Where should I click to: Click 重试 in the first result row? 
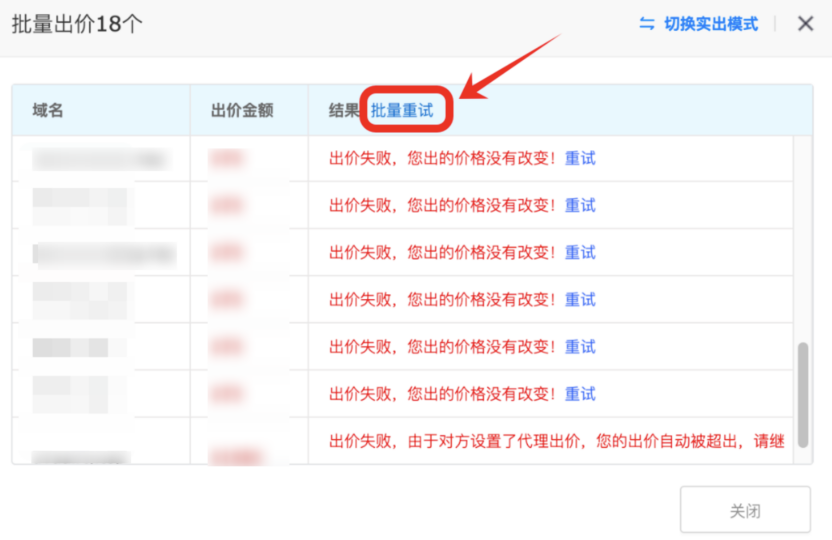pyautogui.click(x=580, y=158)
